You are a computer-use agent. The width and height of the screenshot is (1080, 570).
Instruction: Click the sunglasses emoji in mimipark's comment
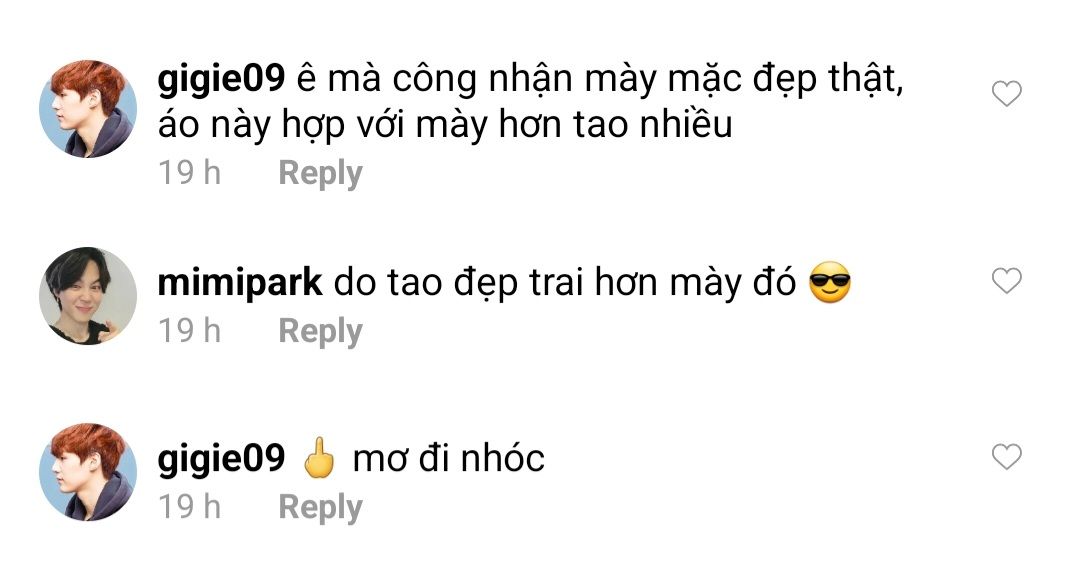830,282
